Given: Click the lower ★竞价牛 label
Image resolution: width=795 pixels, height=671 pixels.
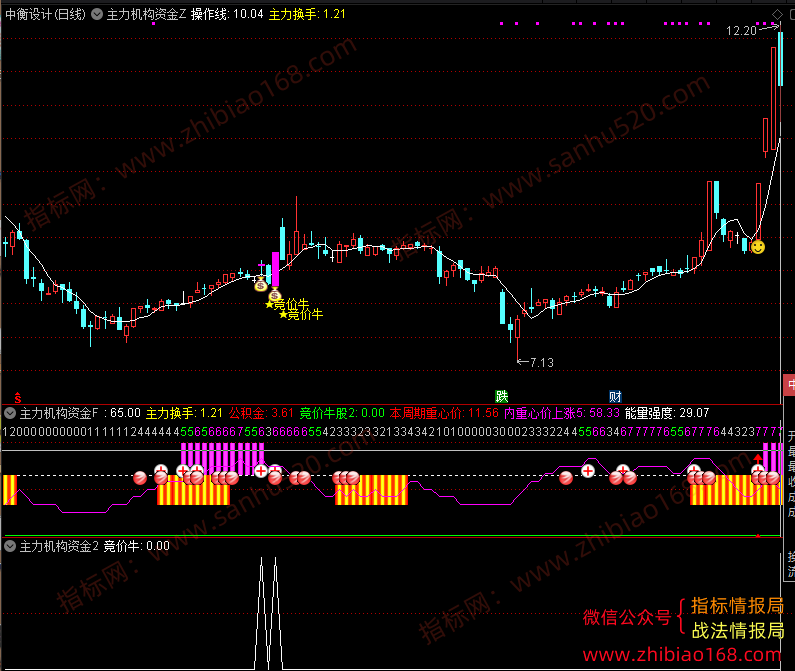Looking at the screenshot, I should pos(301,314).
